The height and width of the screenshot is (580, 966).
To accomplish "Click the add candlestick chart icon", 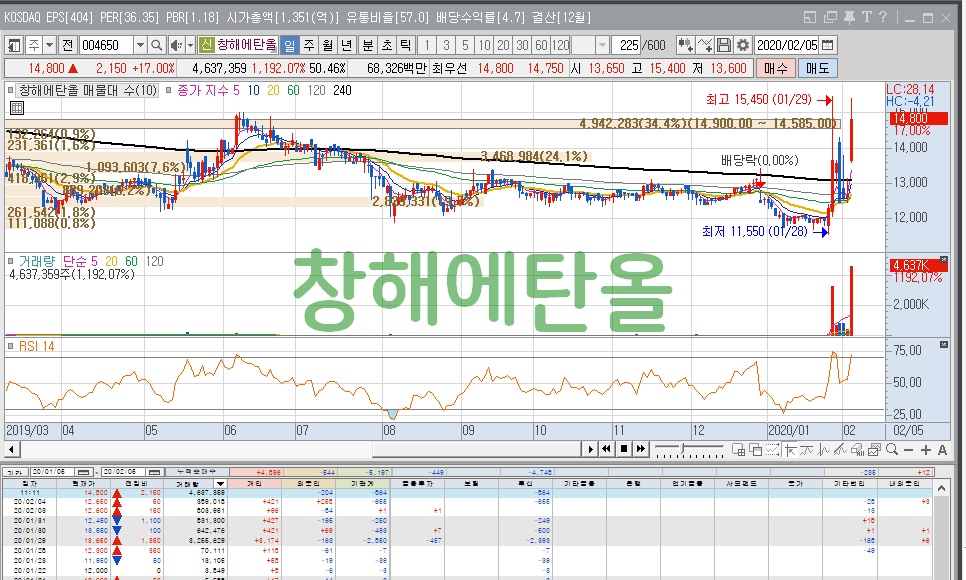I will point(685,45).
